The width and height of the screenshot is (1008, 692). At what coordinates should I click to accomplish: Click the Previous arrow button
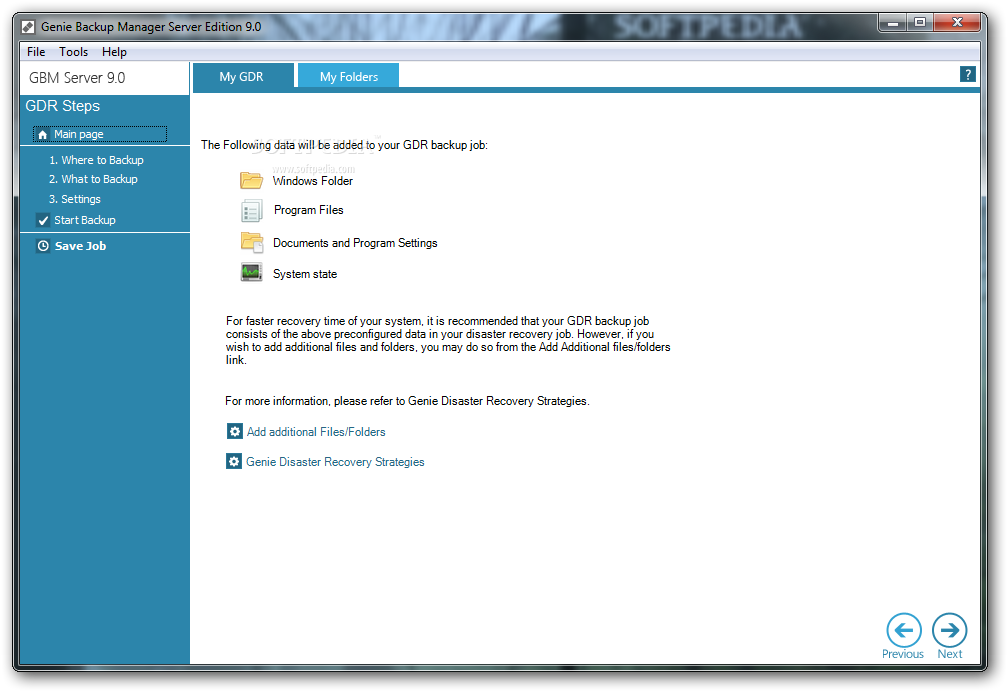[x=903, y=630]
